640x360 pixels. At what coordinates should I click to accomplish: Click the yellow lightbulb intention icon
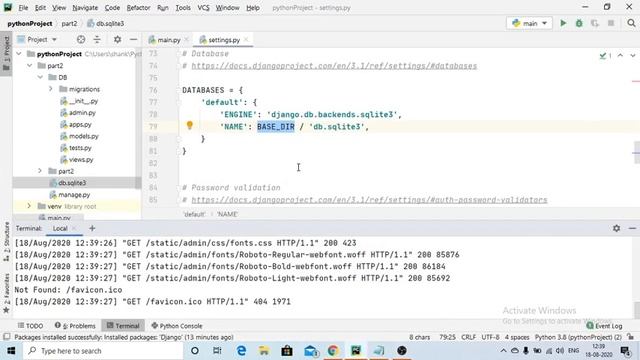click(x=189, y=125)
